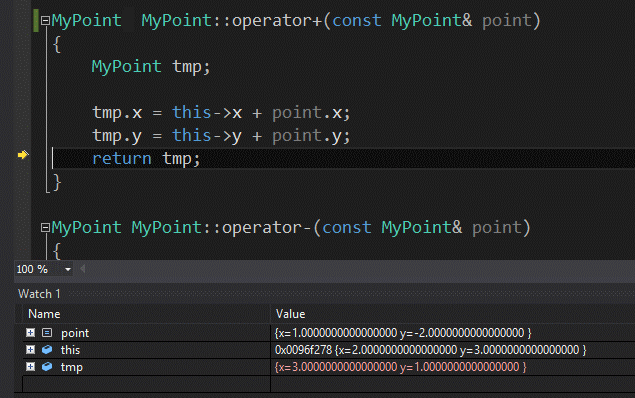Click the horizontal scroll left arrow
Image resolution: width=635 pixels, height=398 pixels.
[83, 269]
